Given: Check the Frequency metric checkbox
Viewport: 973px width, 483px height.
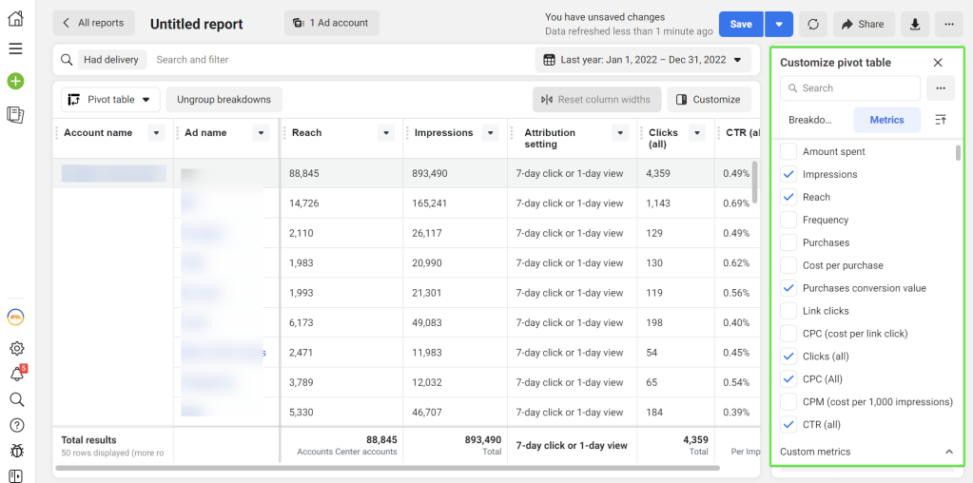Looking at the screenshot, I should (x=788, y=220).
